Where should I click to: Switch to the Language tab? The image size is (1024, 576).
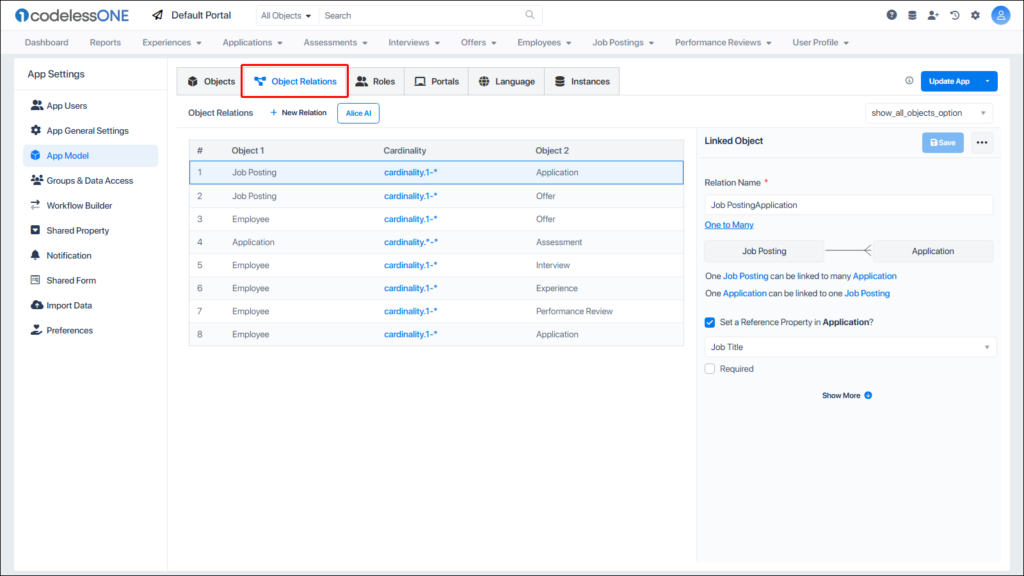(507, 82)
